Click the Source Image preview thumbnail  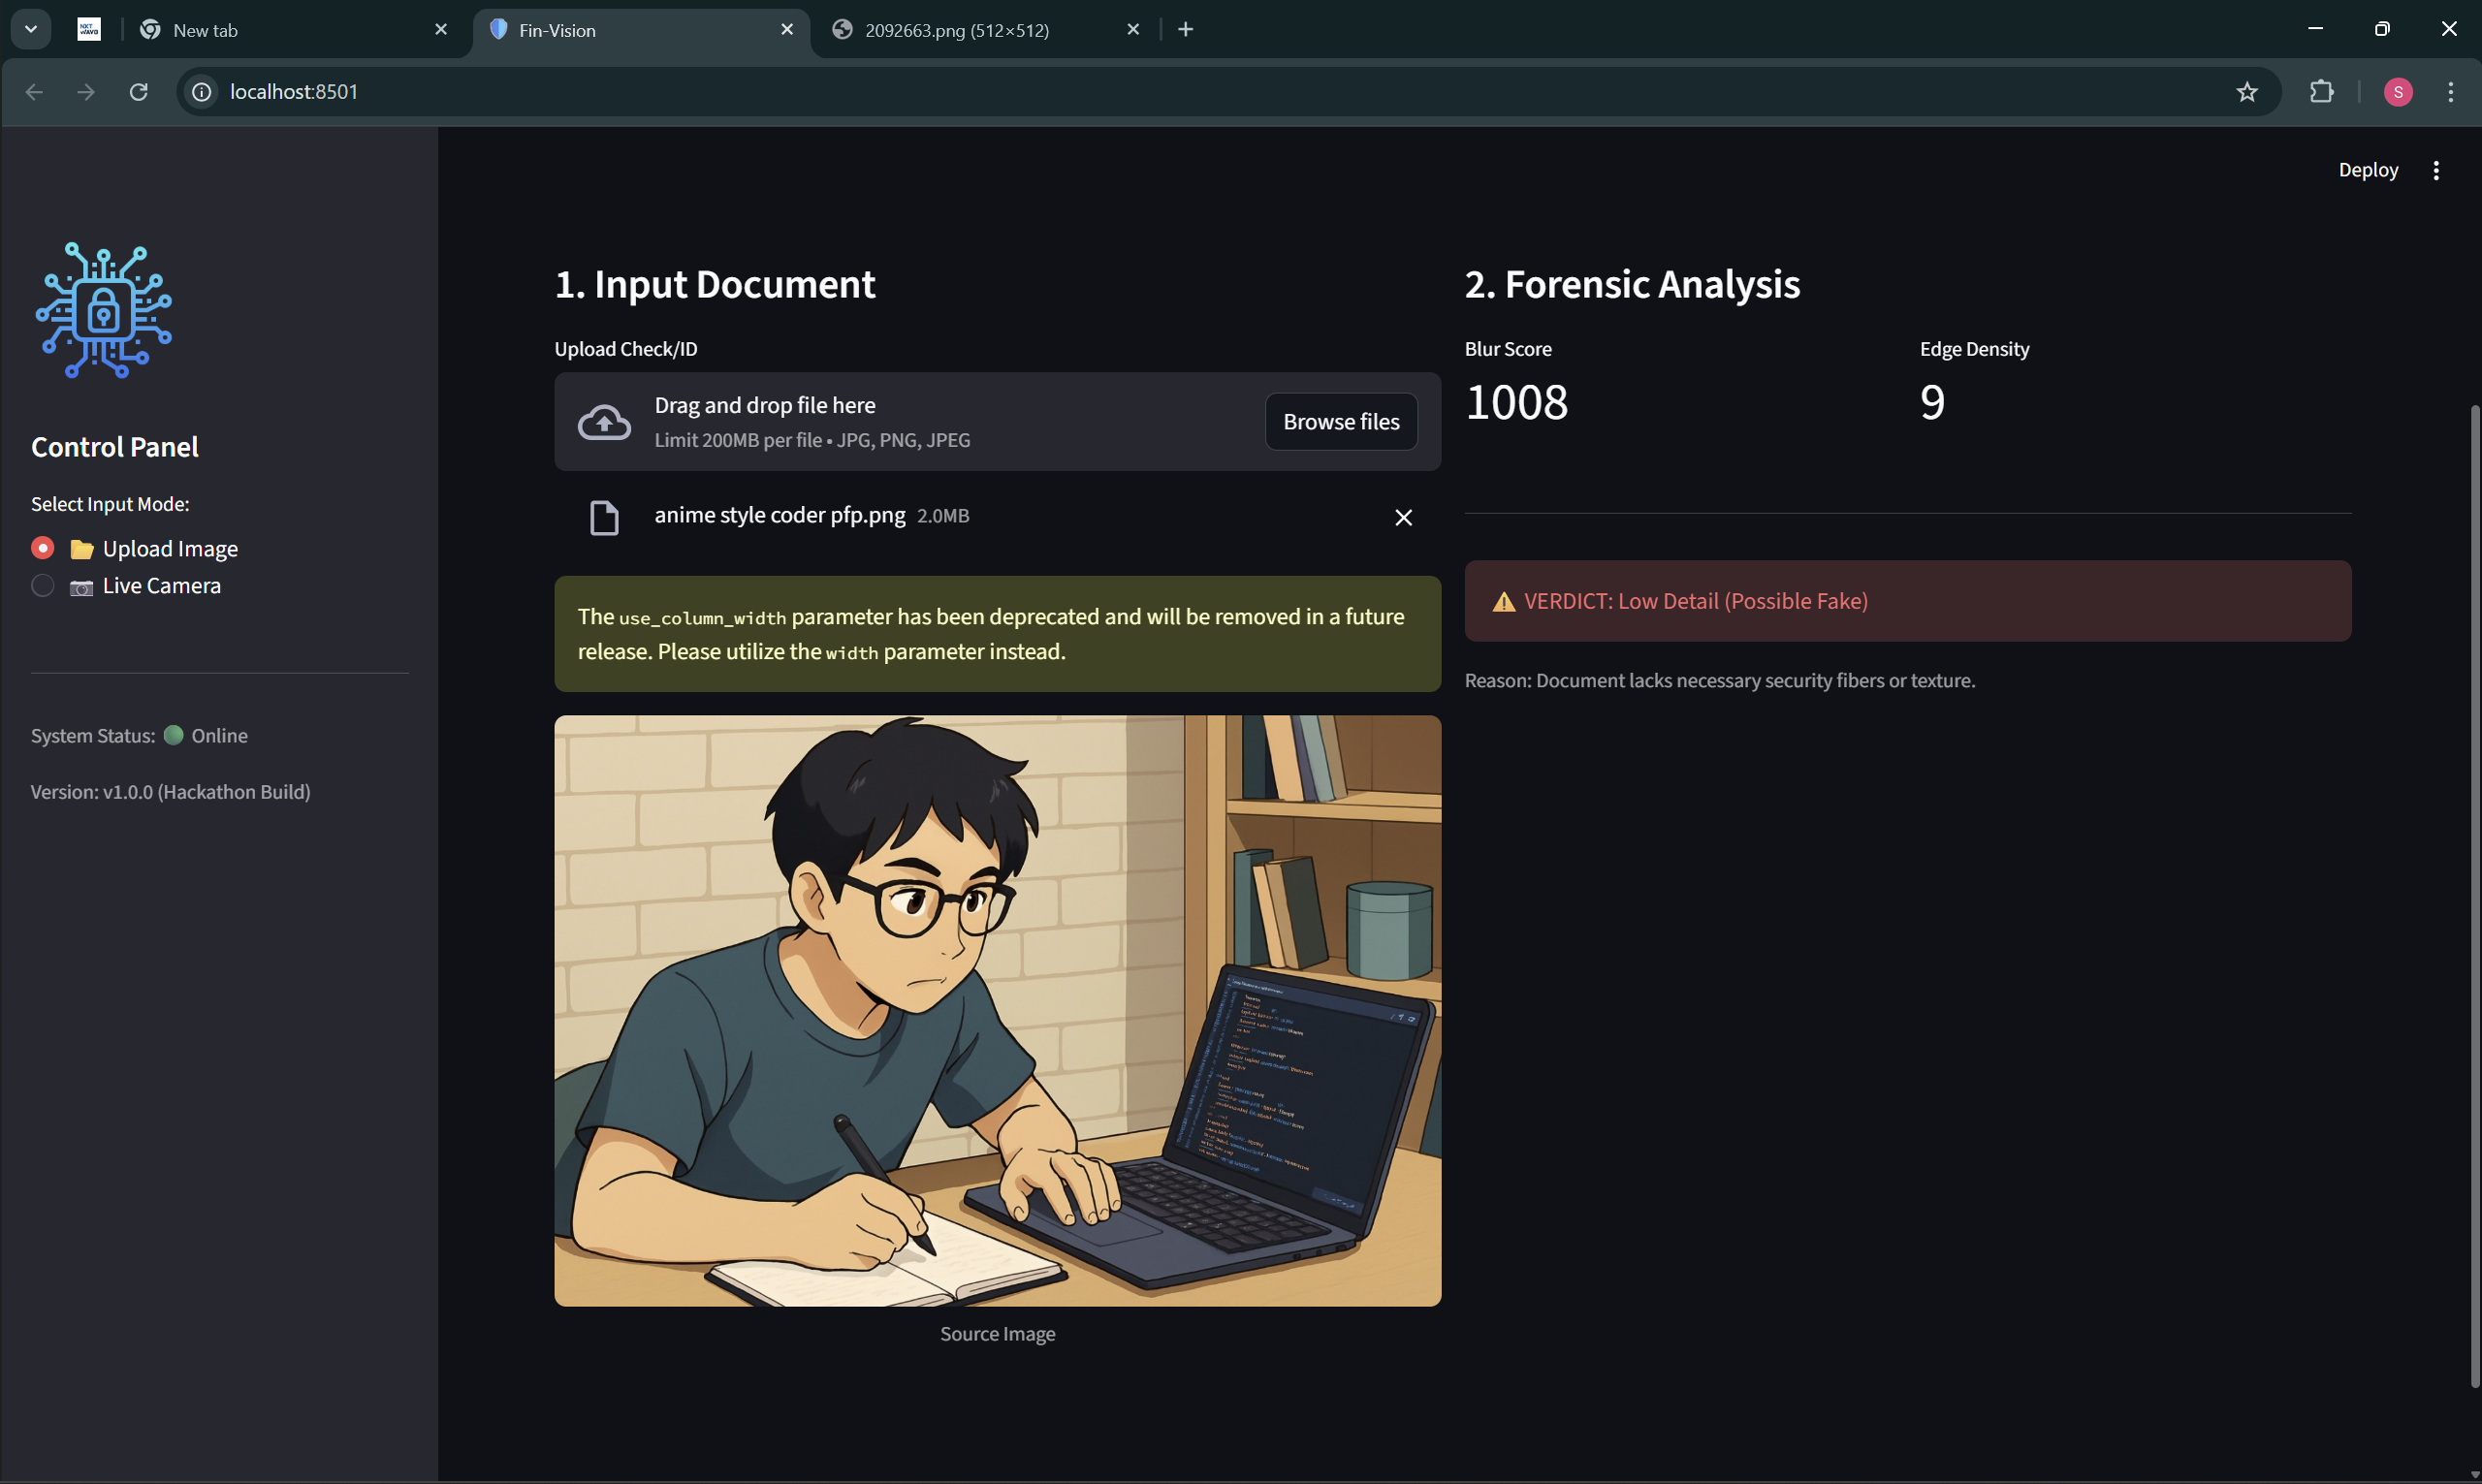click(997, 1010)
